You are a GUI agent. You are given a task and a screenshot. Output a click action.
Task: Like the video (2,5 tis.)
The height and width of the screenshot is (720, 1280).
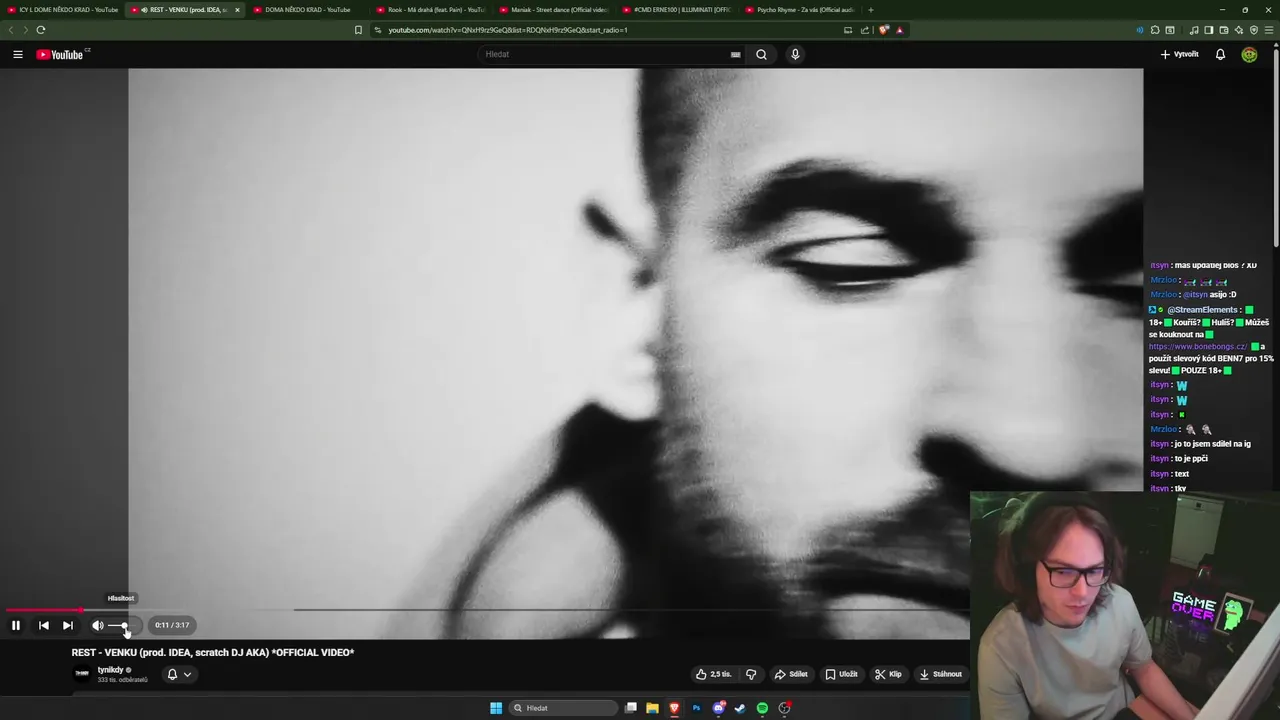point(714,674)
